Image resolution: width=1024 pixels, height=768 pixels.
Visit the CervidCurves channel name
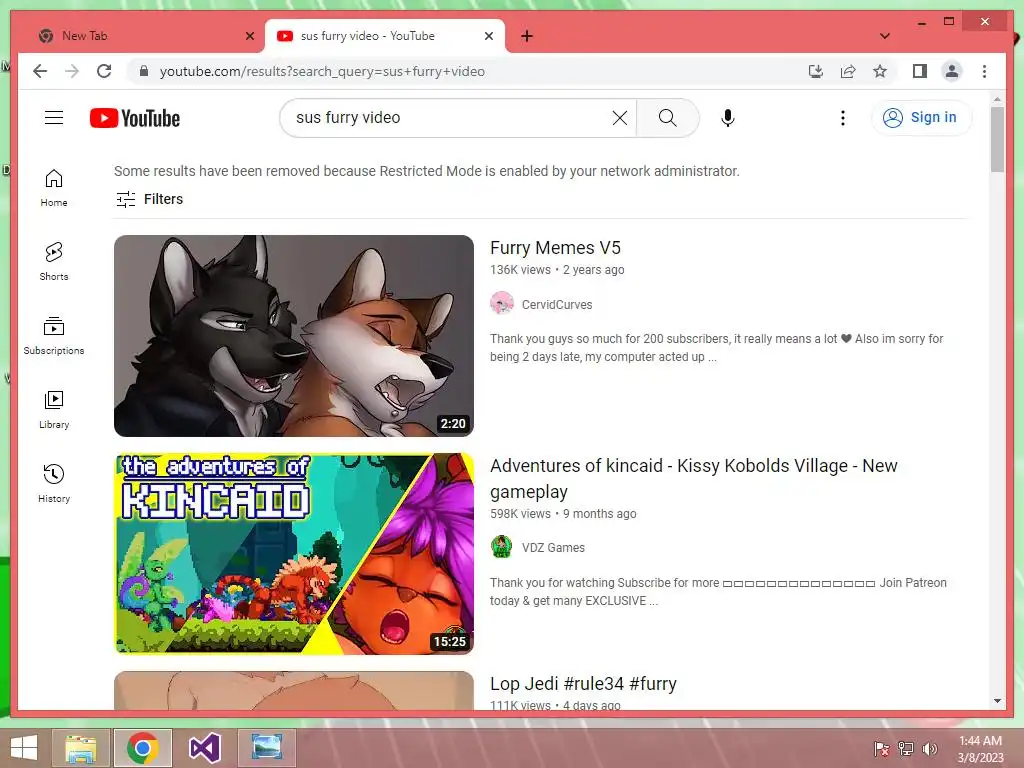pyautogui.click(x=557, y=304)
